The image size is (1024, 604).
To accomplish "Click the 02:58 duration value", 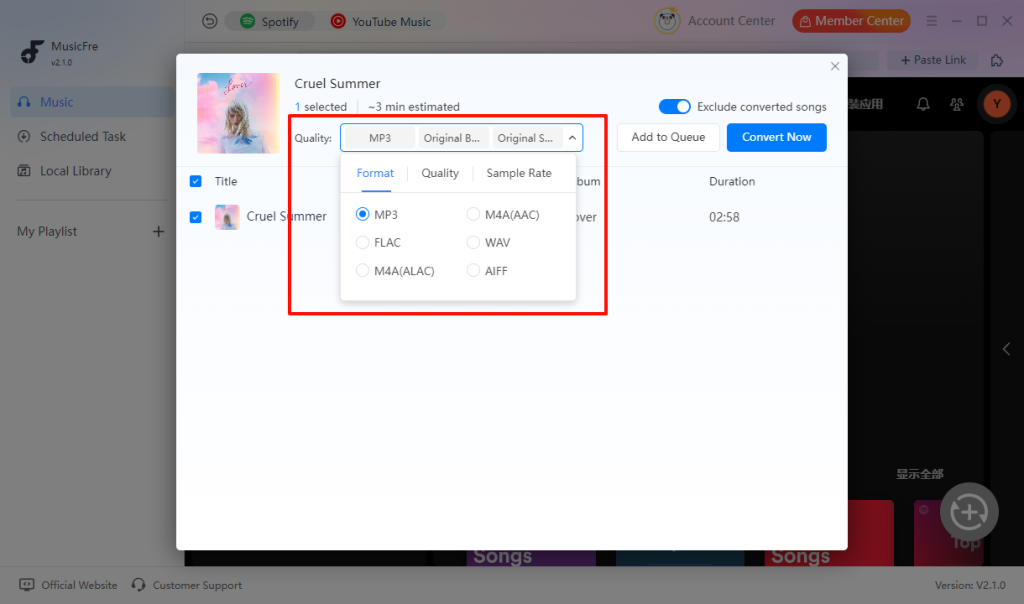I will pos(724,217).
